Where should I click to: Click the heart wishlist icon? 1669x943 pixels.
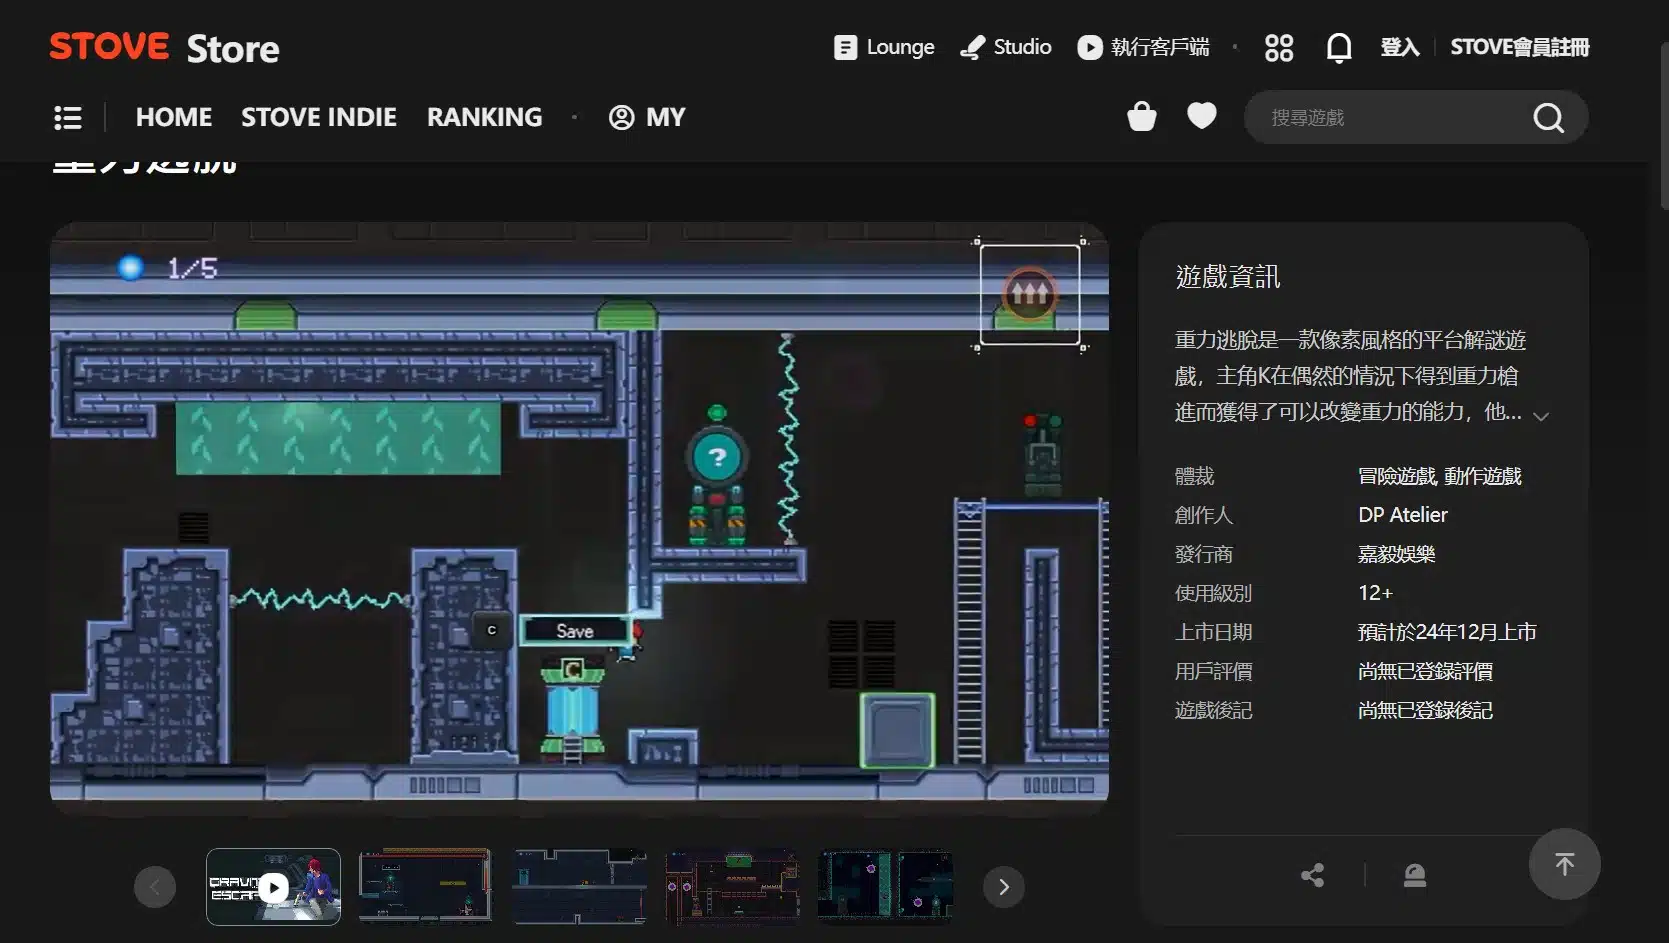[x=1201, y=117]
